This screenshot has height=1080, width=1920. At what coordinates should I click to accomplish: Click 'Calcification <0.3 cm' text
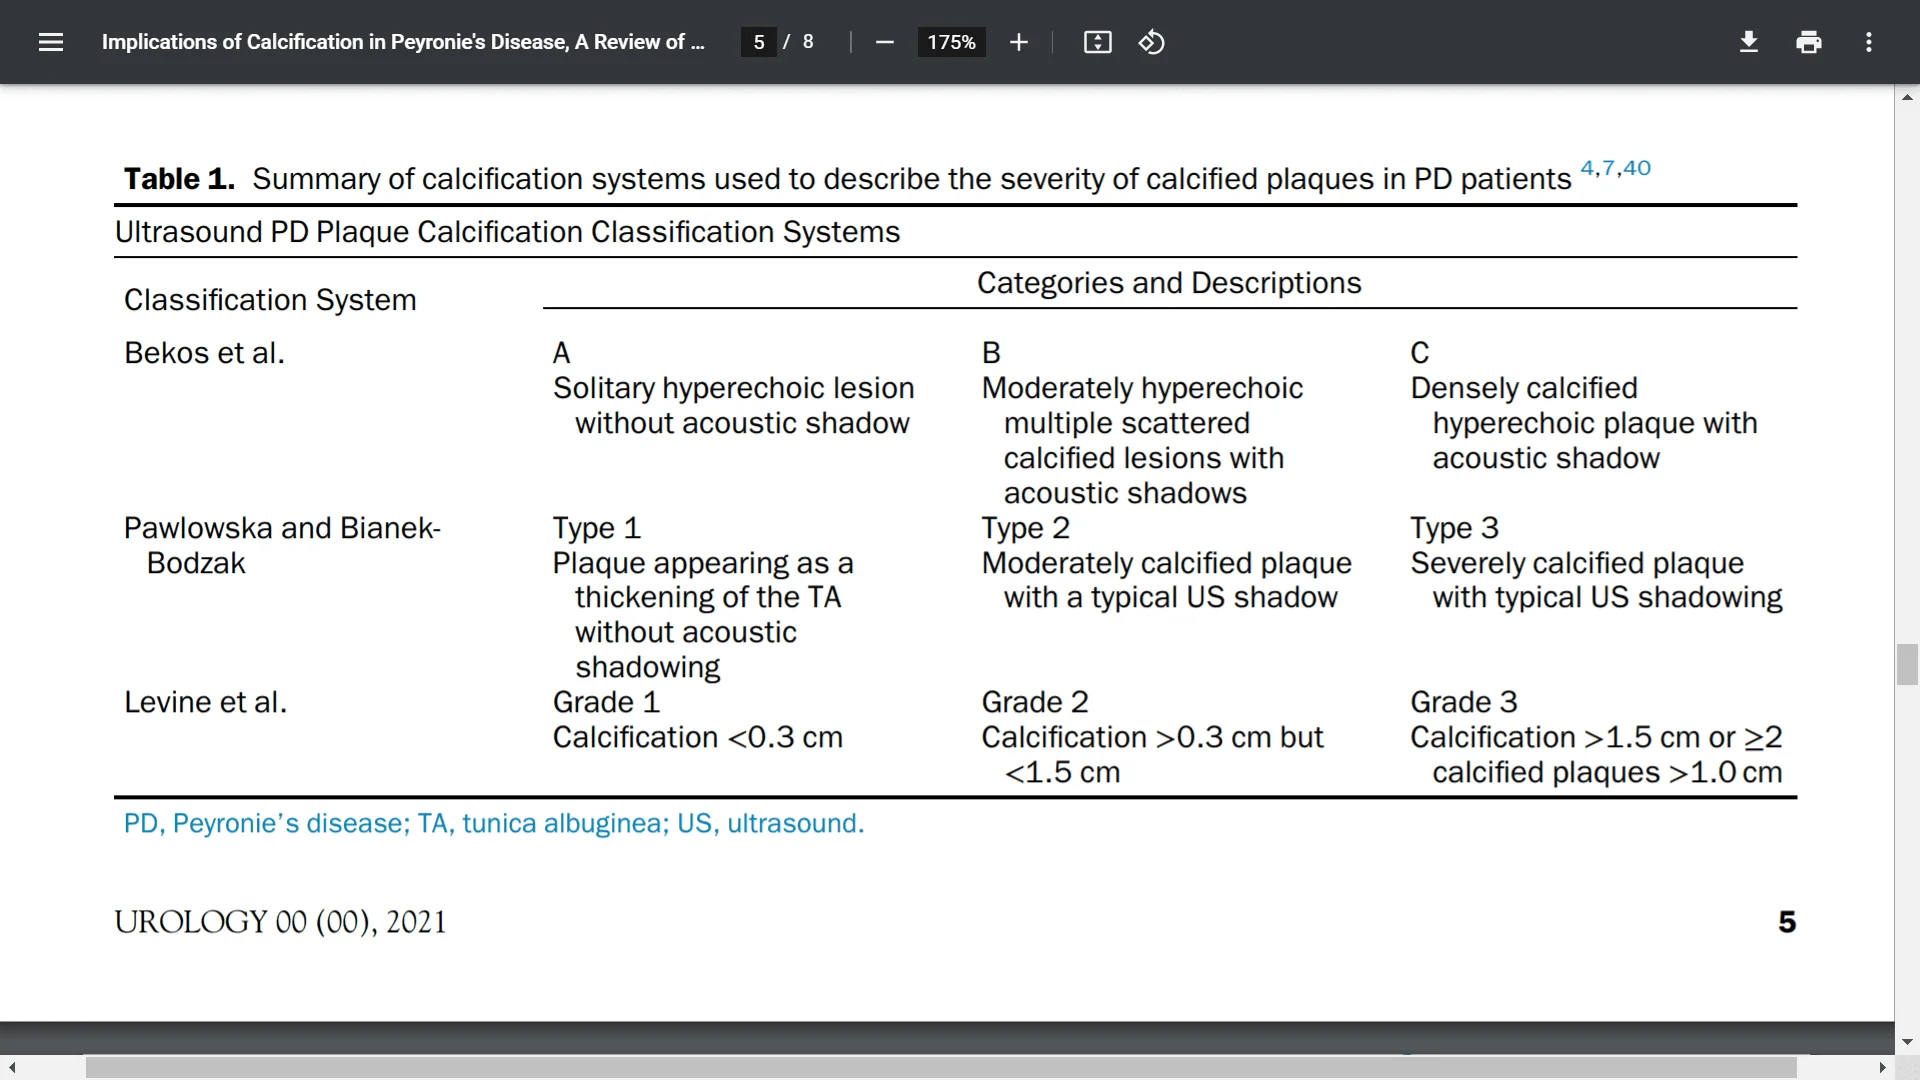tap(697, 737)
